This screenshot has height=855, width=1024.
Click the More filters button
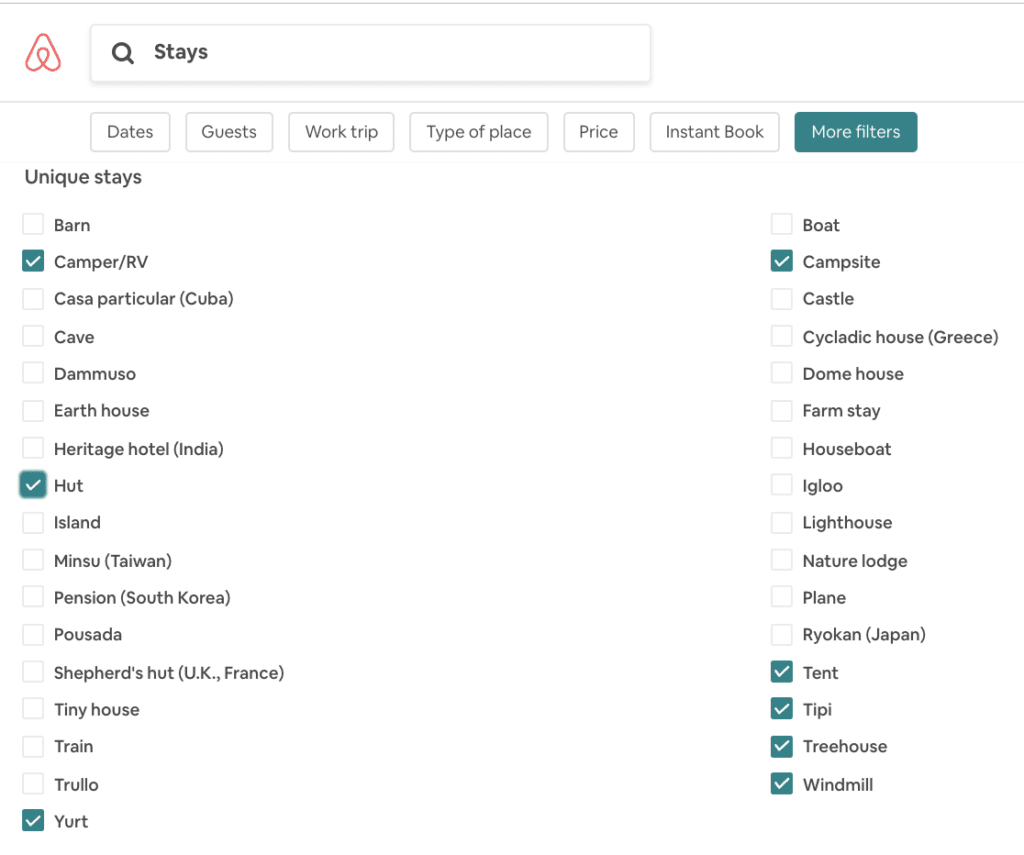[855, 132]
